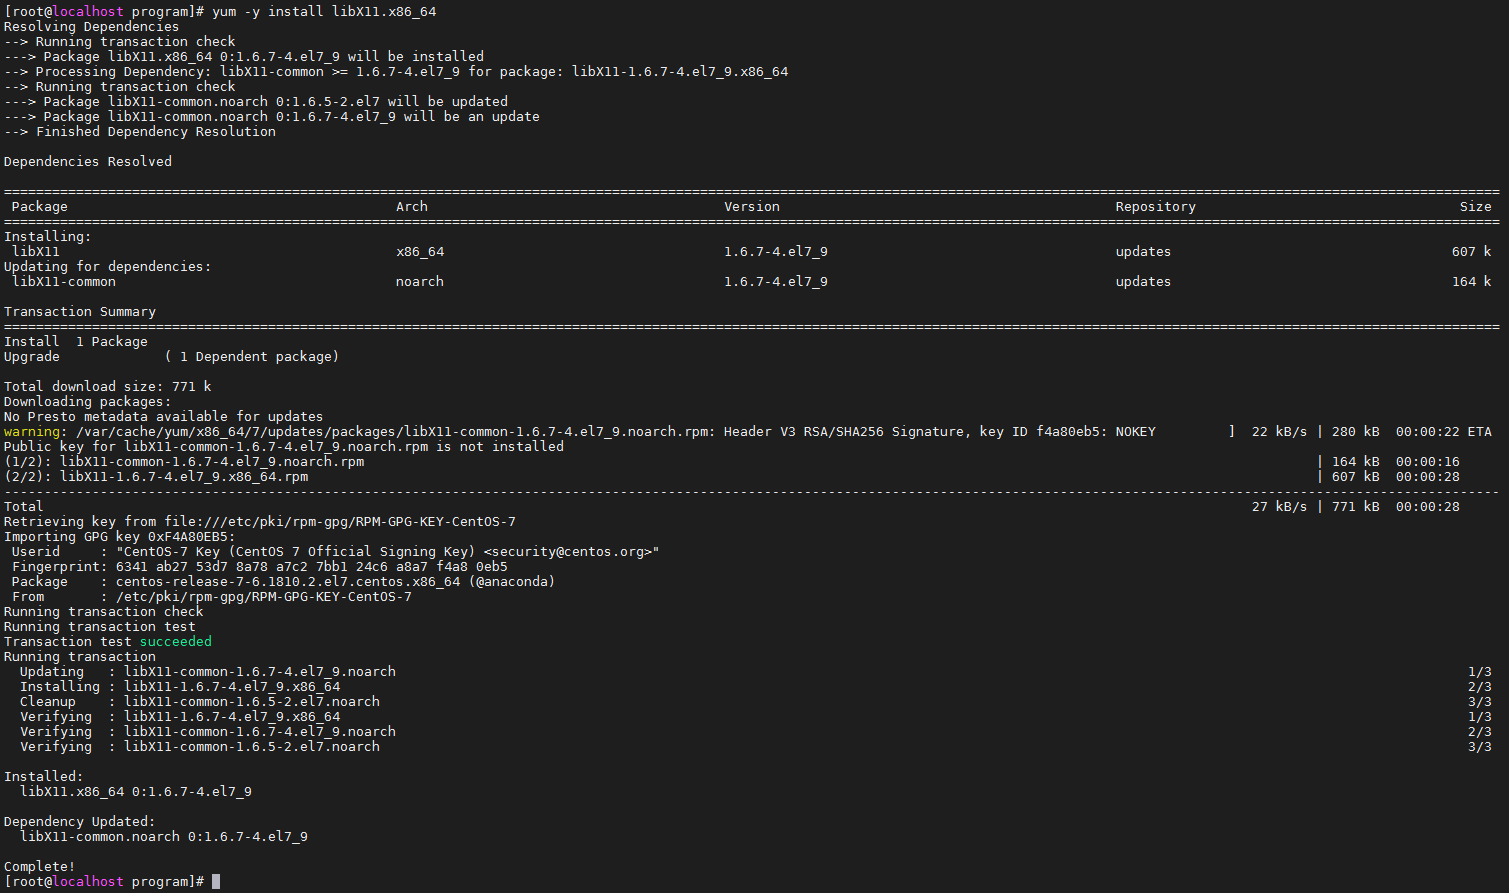The image size is (1509, 893).
Task: Select the Package column header
Action: pyautogui.click(x=40, y=207)
